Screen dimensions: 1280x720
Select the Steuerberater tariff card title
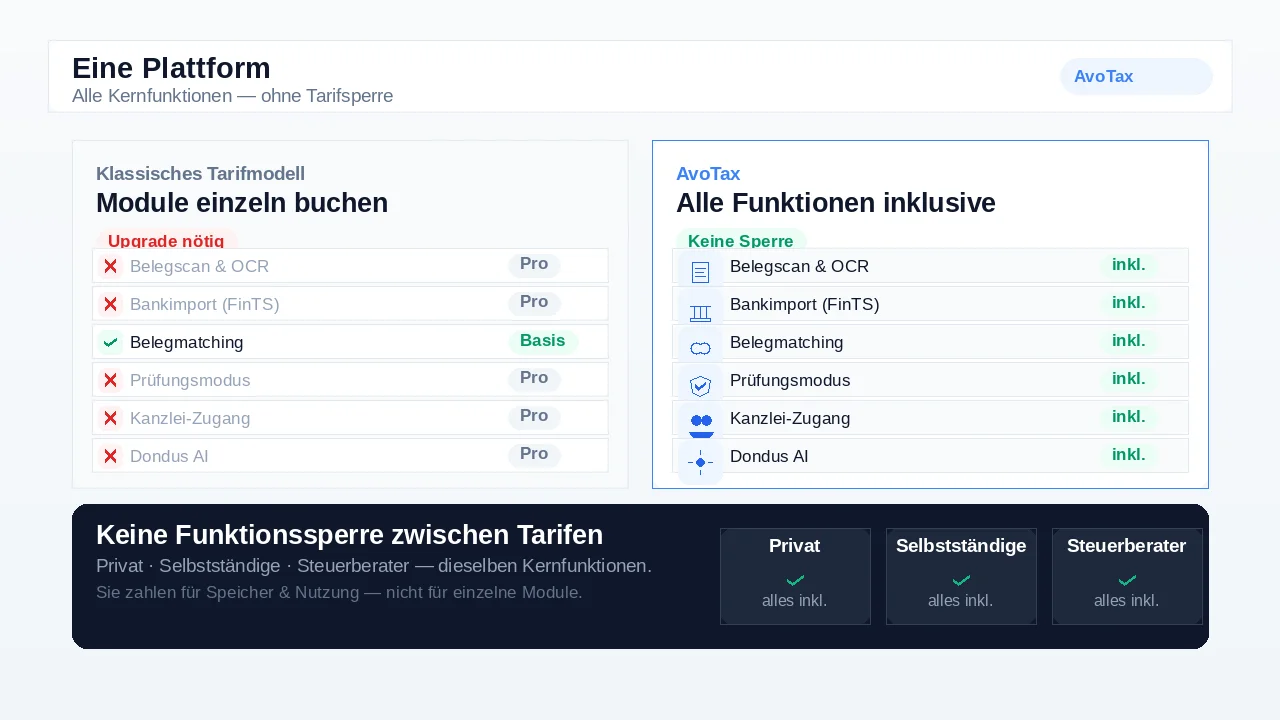[x=1127, y=546]
